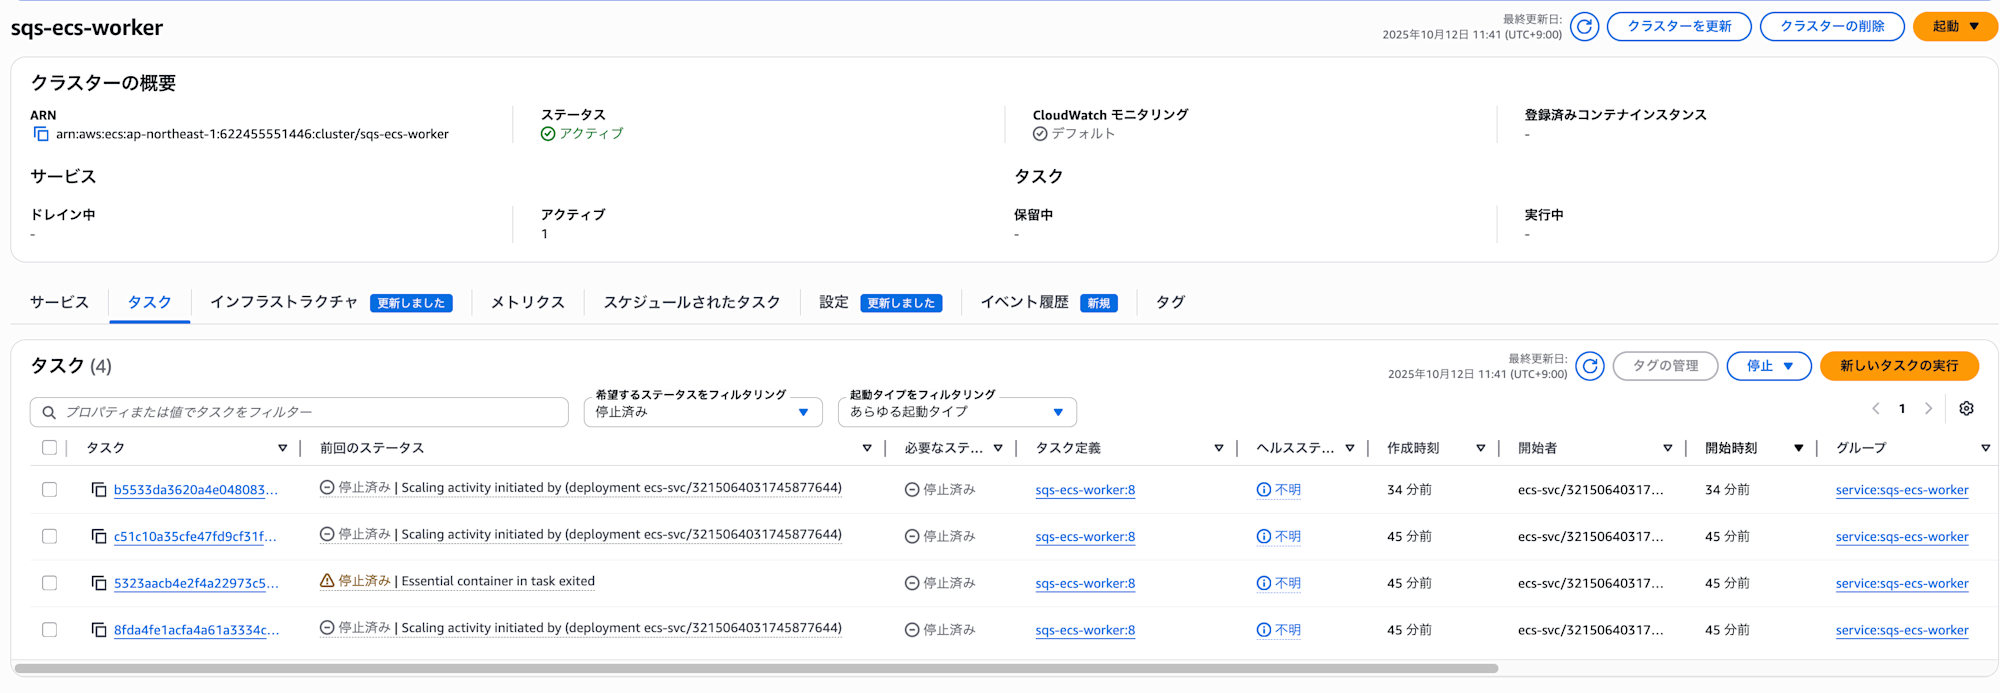Copy task ID b5533da3620a4e048083 icon
2000x693 pixels.
pos(99,490)
